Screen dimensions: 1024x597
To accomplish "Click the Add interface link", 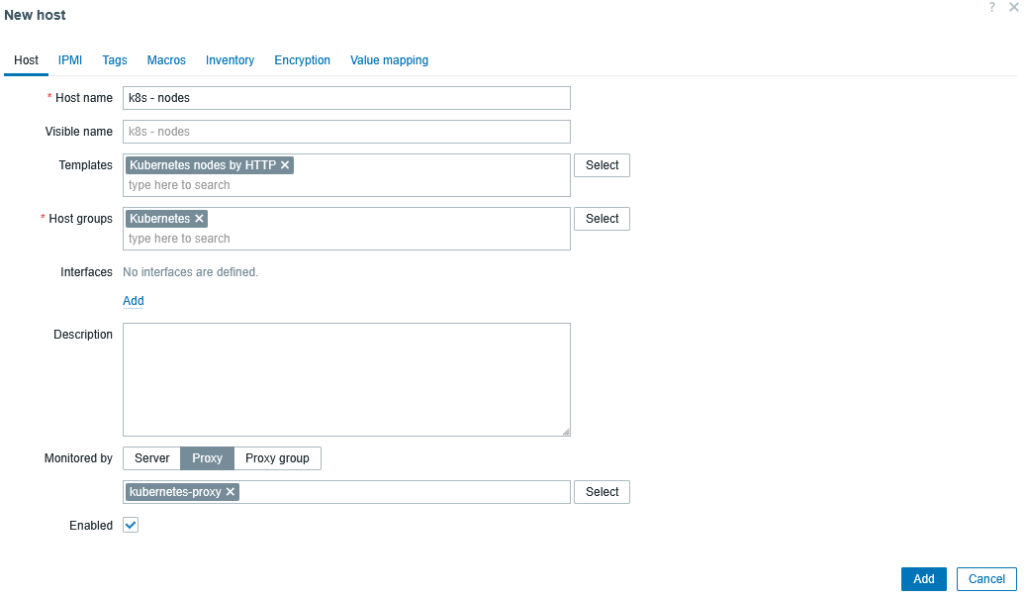I will pos(133,301).
